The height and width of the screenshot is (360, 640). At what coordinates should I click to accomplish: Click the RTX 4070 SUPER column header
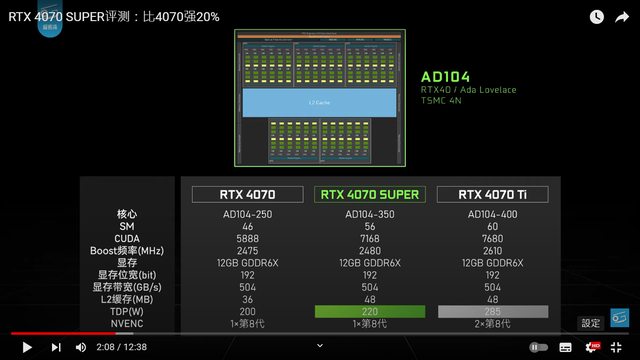tap(370, 194)
